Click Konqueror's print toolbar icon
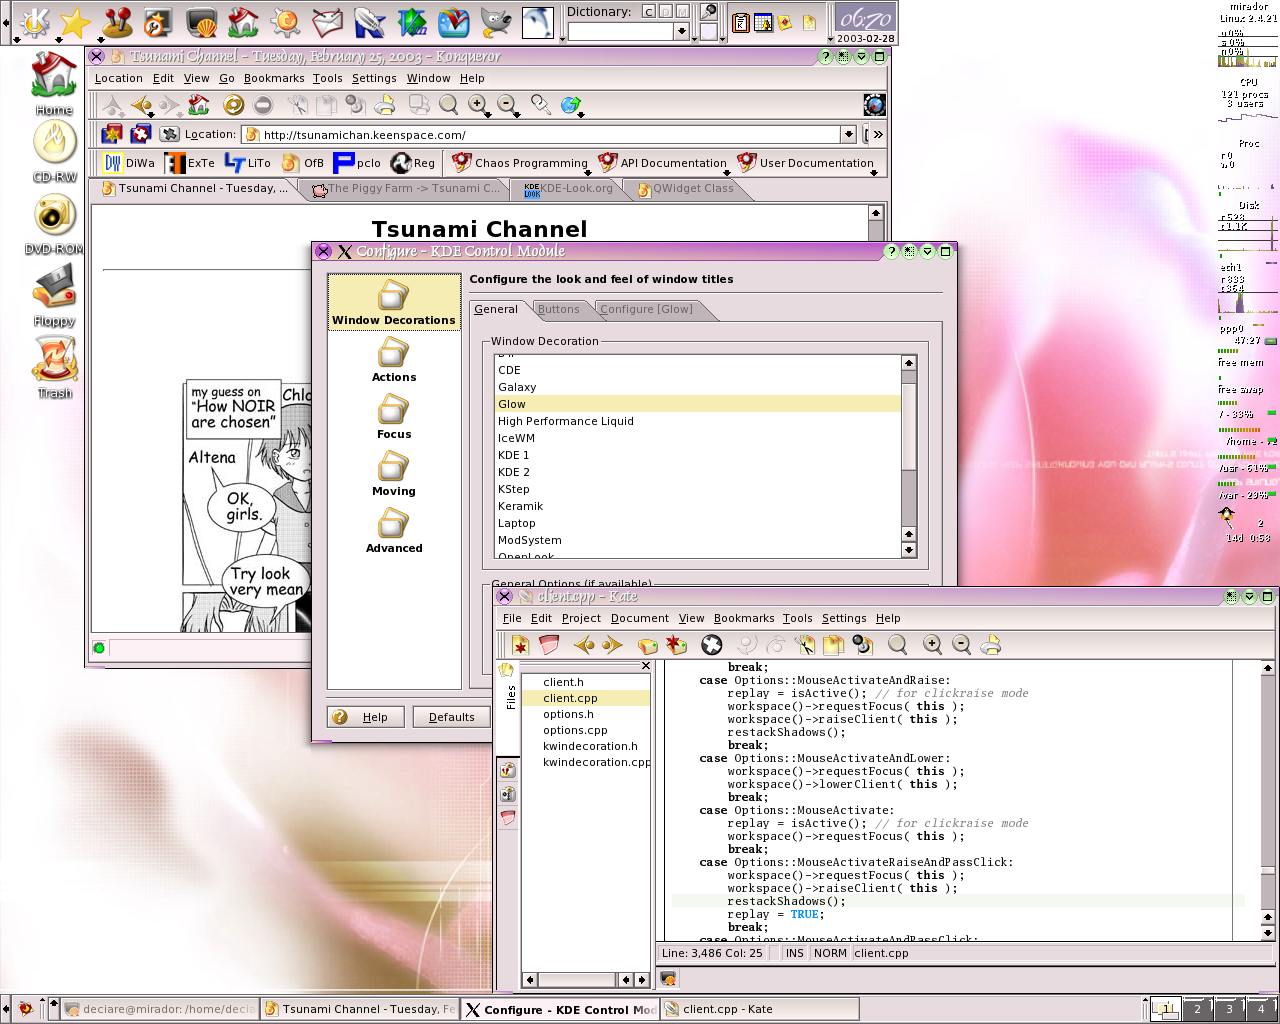The image size is (1280, 1024). [385, 104]
